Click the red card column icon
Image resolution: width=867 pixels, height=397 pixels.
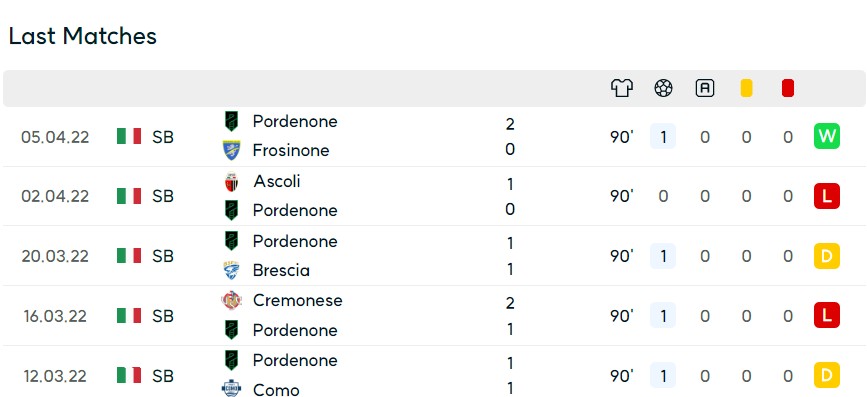click(788, 88)
